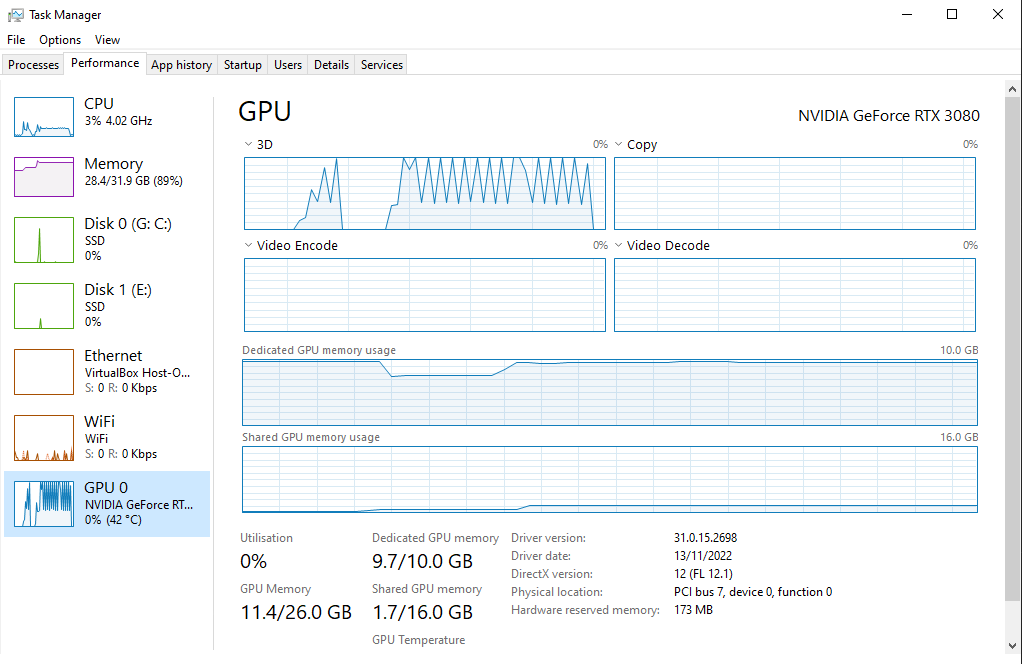Viewport: 1022px width, 664px height.
Task: Maximize the Task Manager window
Action: point(952,14)
